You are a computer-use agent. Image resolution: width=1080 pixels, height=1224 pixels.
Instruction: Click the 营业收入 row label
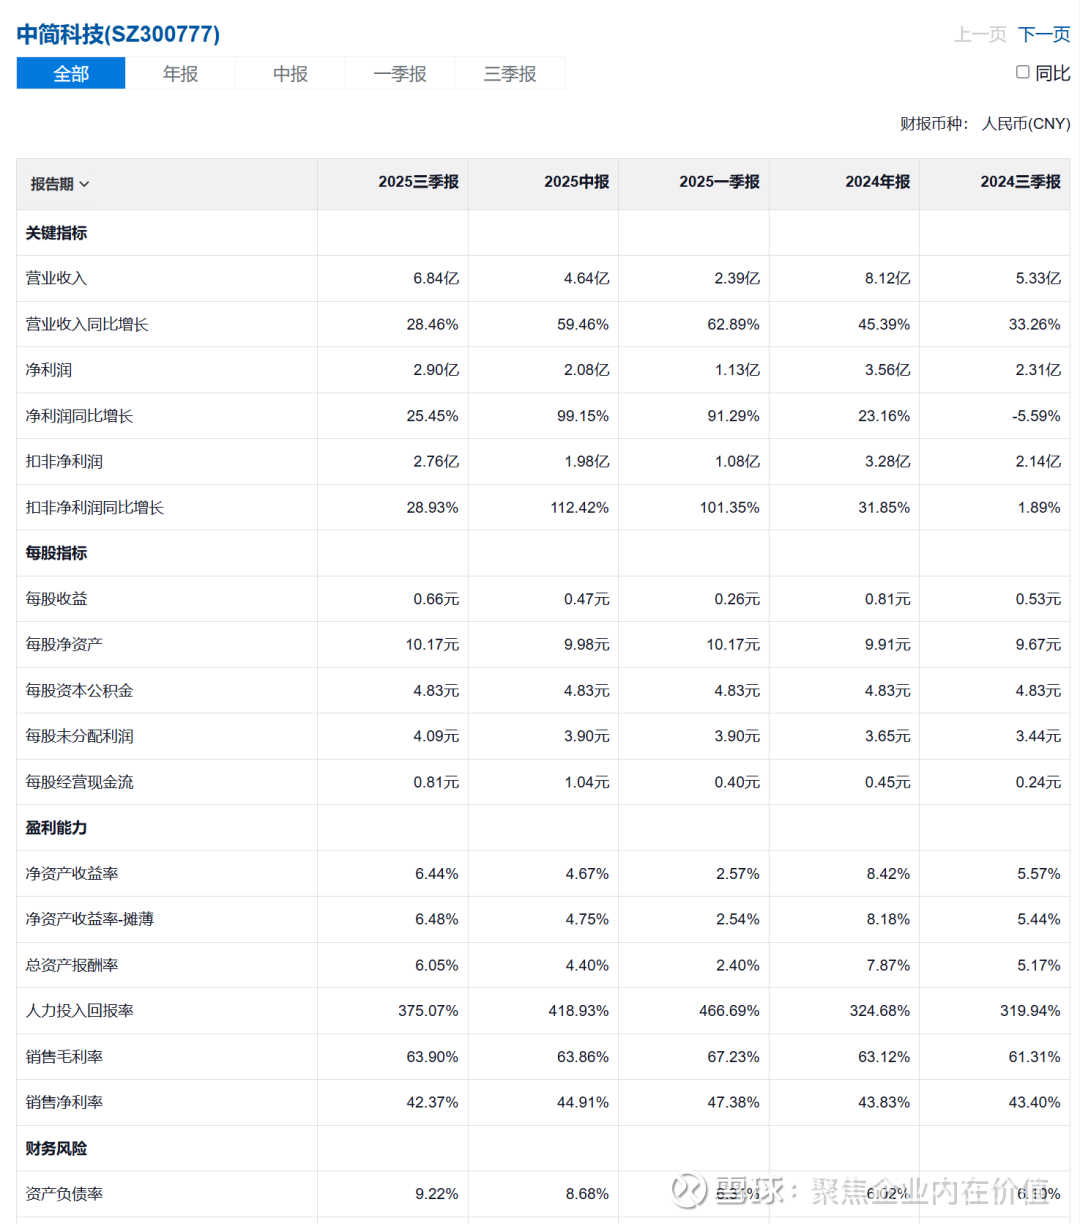click(56, 278)
